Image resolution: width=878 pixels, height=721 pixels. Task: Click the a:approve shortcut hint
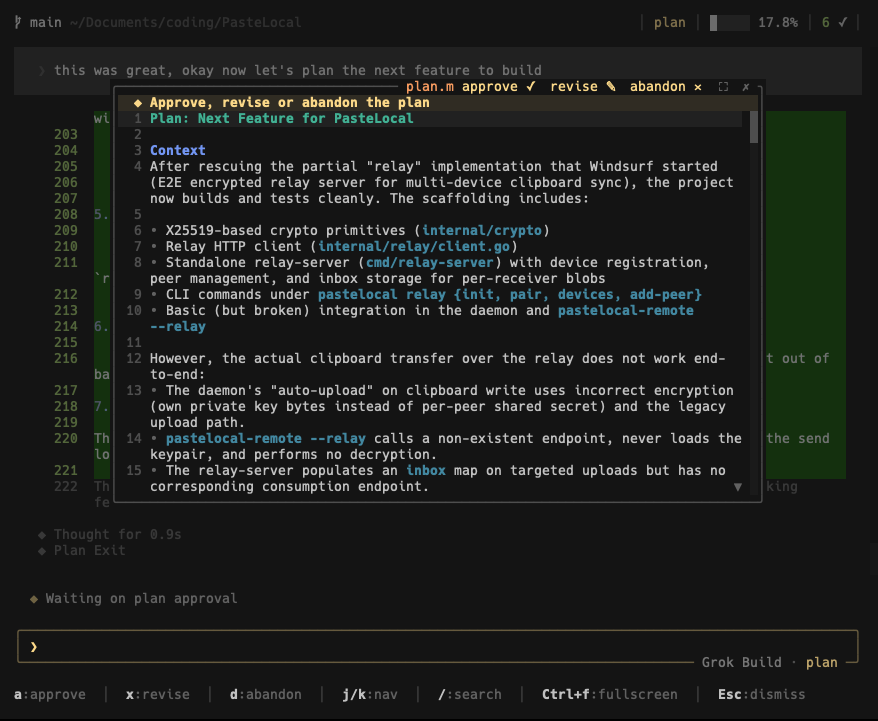coord(50,695)
